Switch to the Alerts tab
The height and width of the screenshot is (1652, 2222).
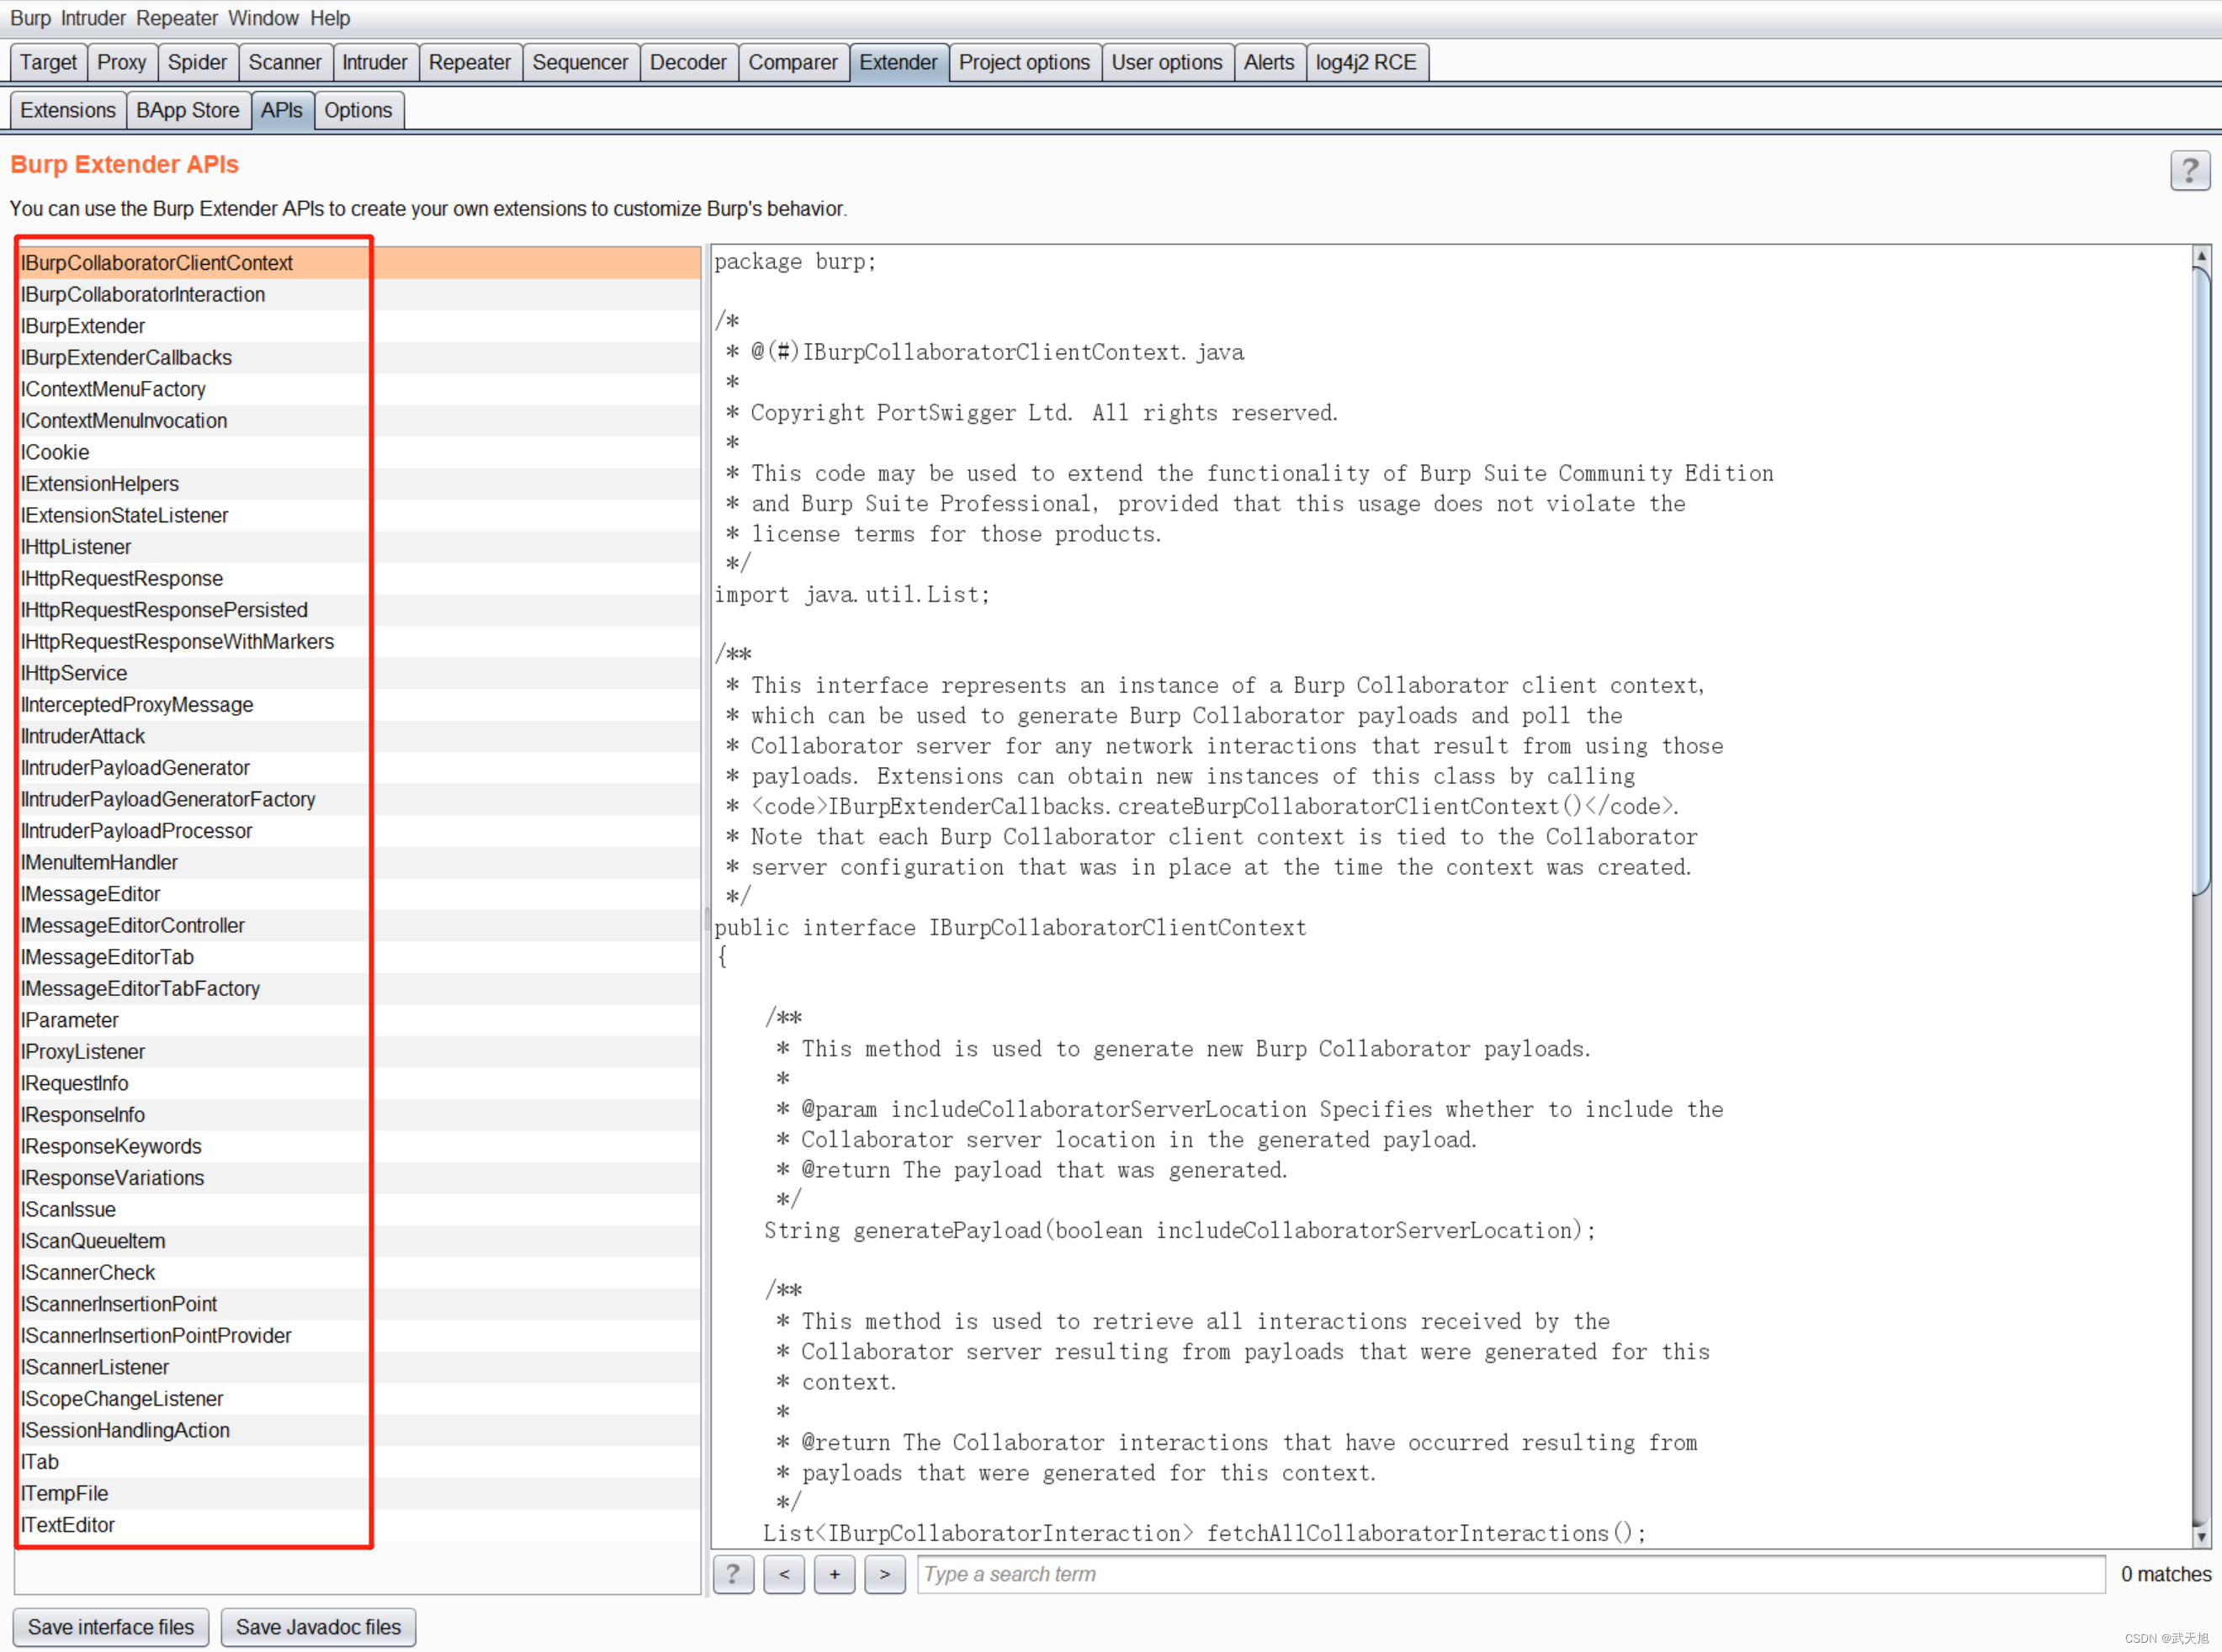(x=1269, y=62)
